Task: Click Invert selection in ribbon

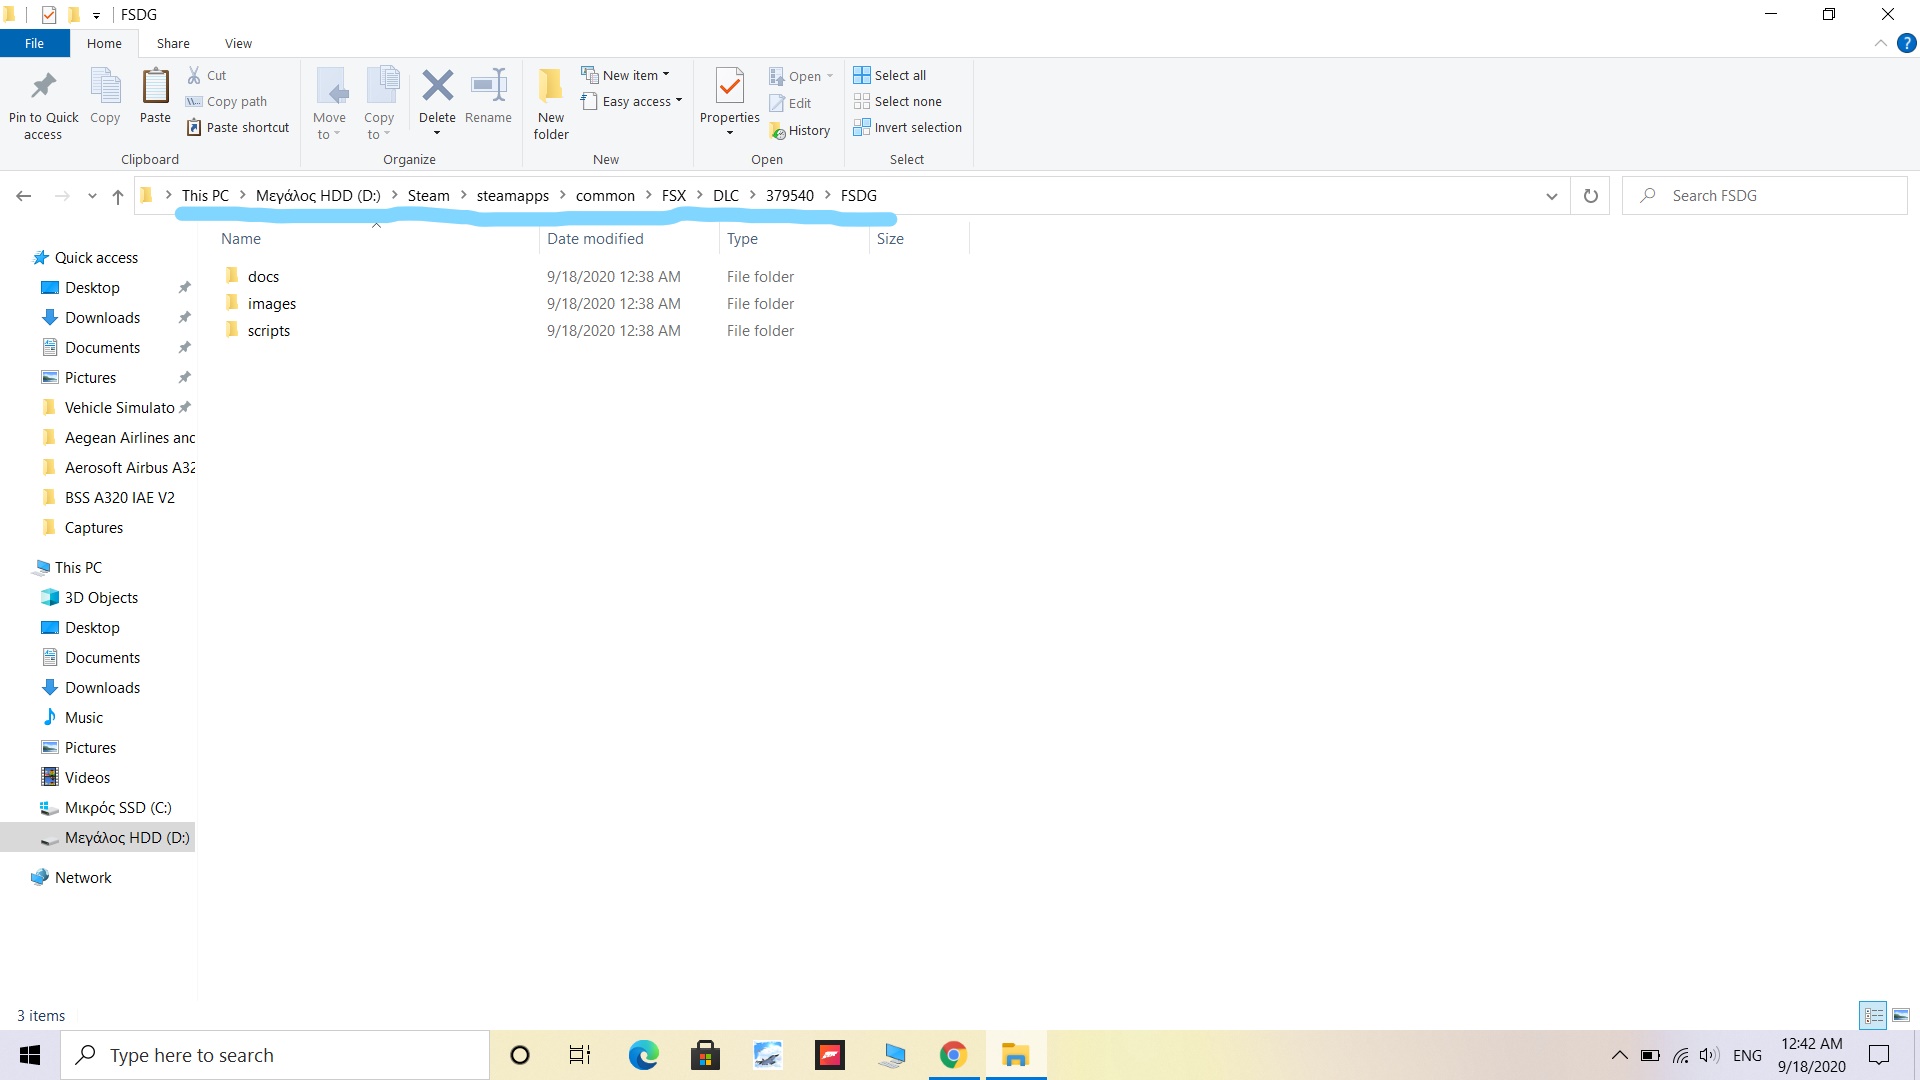Action: point(907,128)
